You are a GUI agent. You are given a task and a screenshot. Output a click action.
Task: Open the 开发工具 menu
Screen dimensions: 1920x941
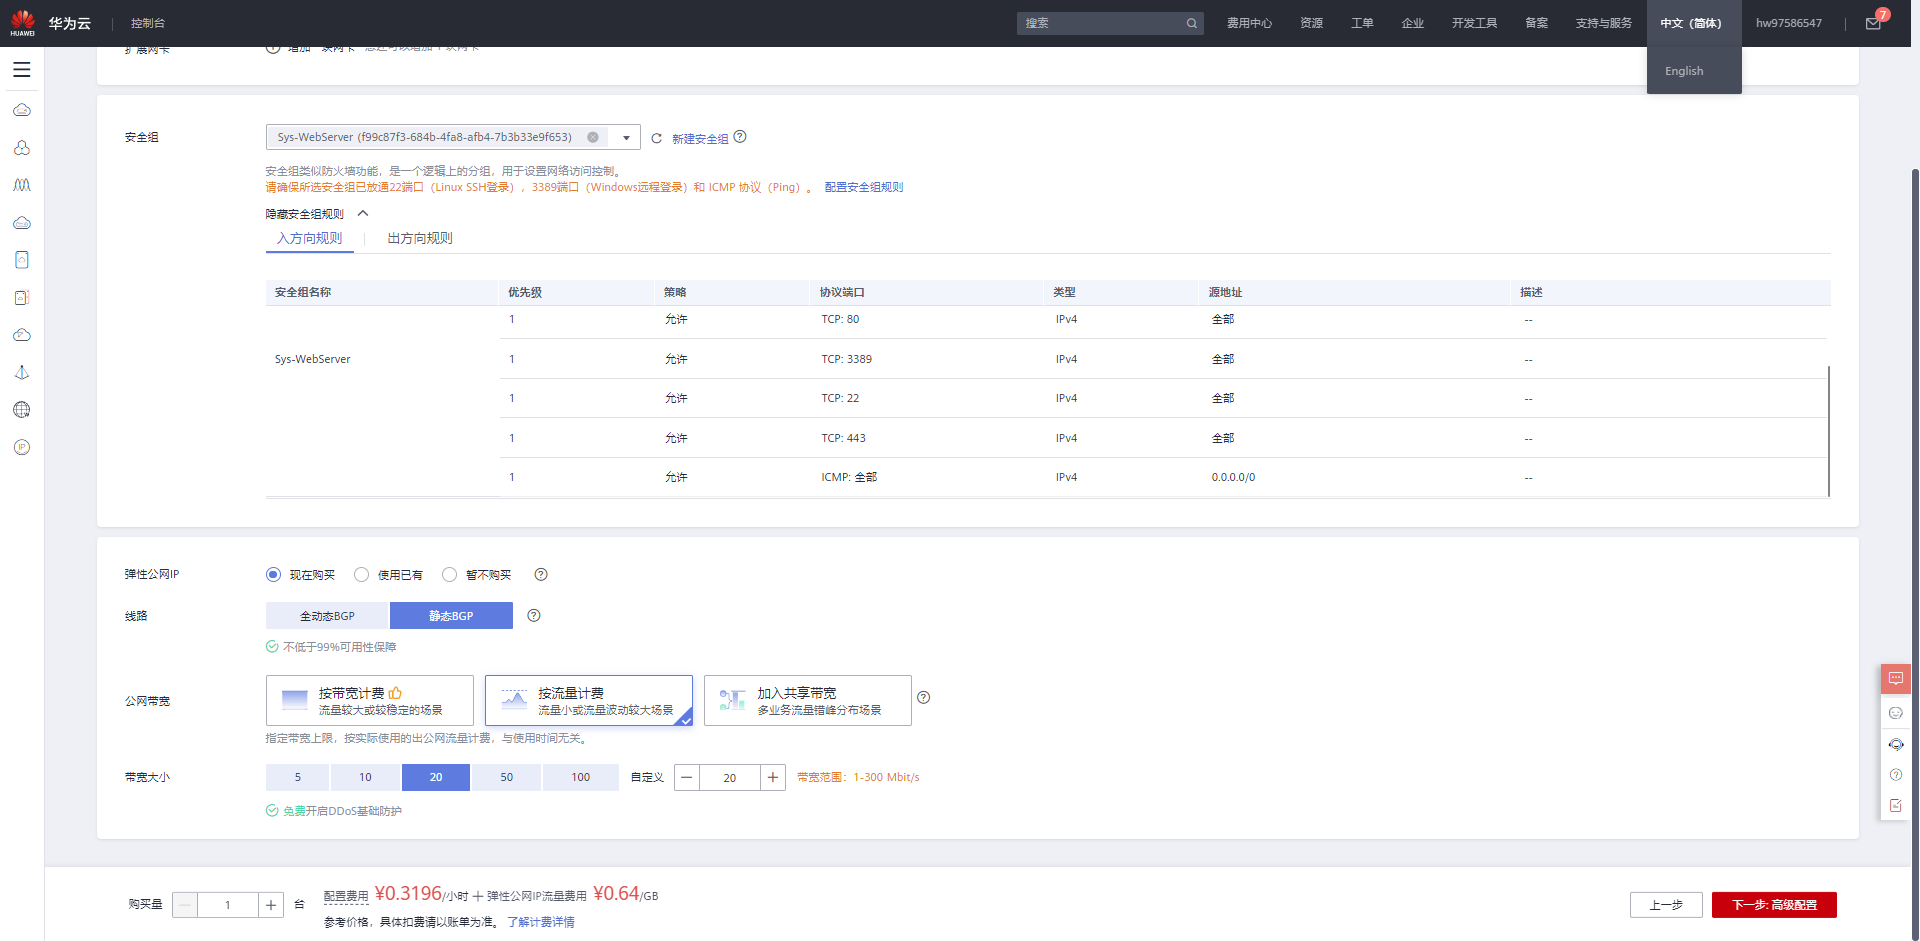(1474, 23)
